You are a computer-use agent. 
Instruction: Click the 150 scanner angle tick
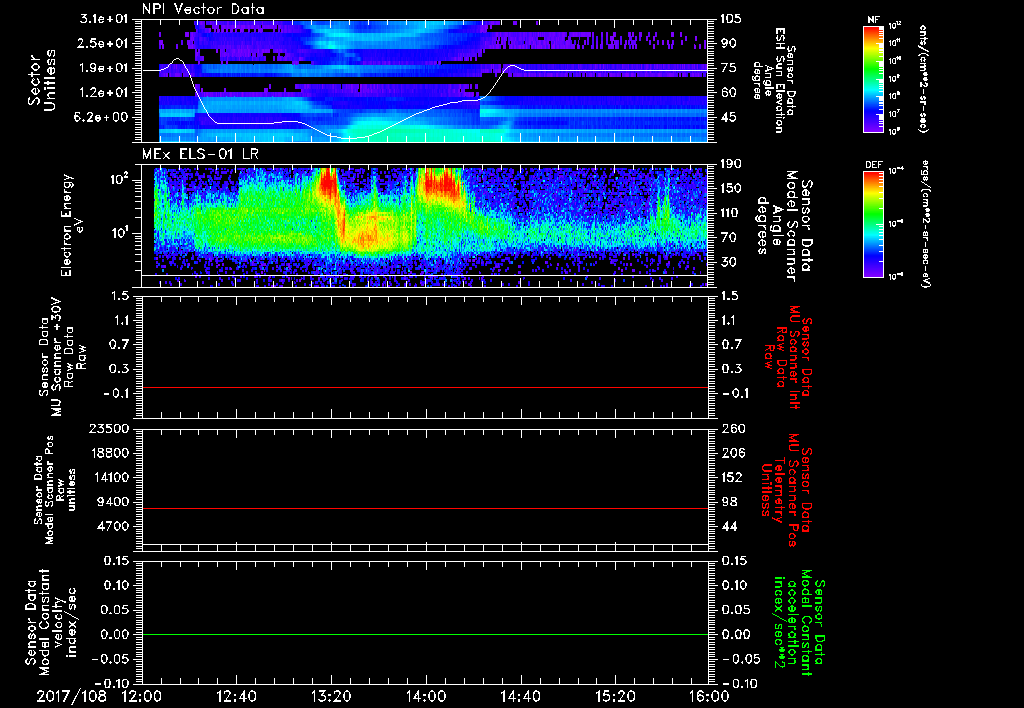click(731, 189)
